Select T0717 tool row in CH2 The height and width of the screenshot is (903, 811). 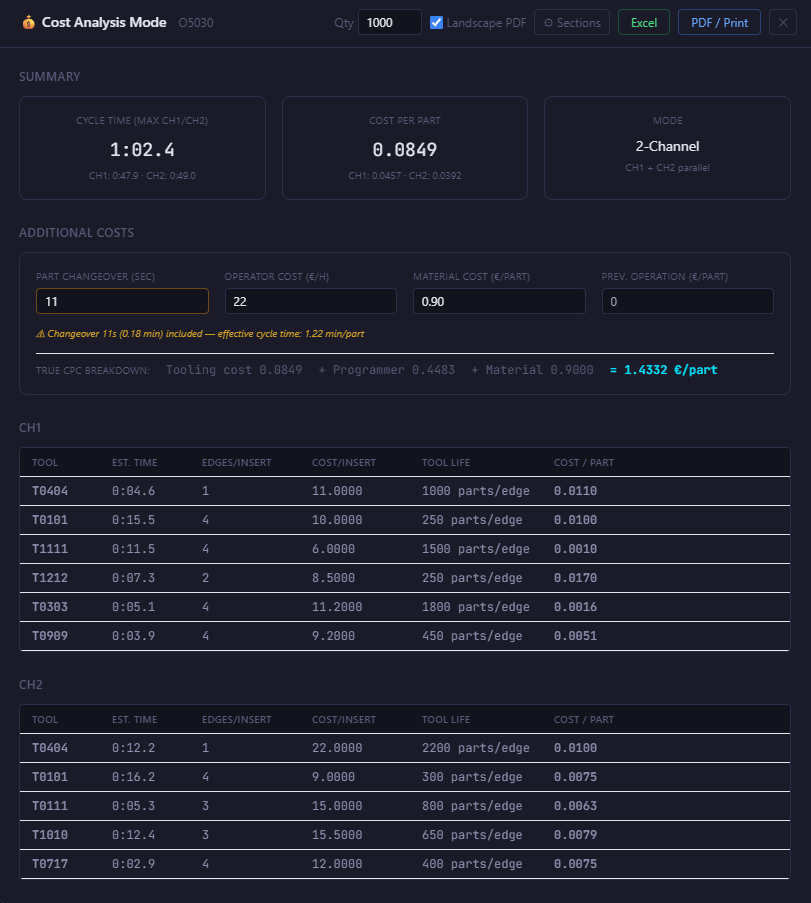[x=404, y=864]
